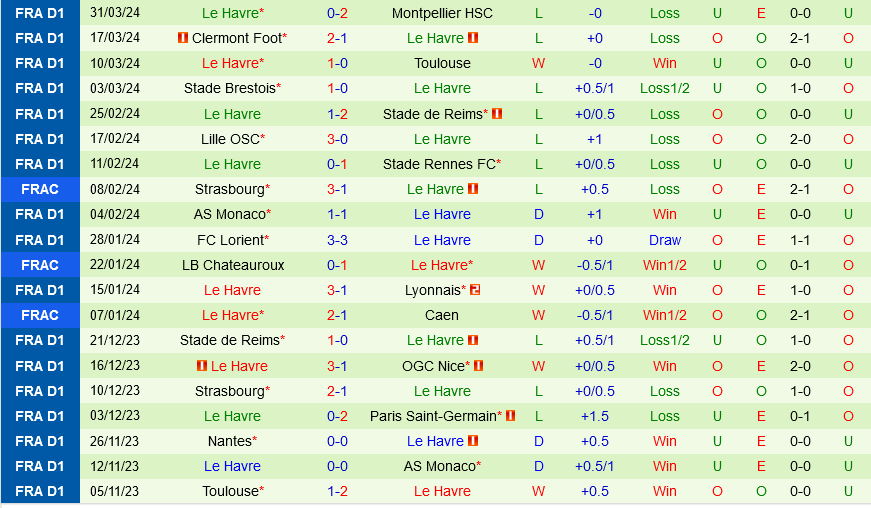Open the Montpellier HSC team link

point(442,13)
